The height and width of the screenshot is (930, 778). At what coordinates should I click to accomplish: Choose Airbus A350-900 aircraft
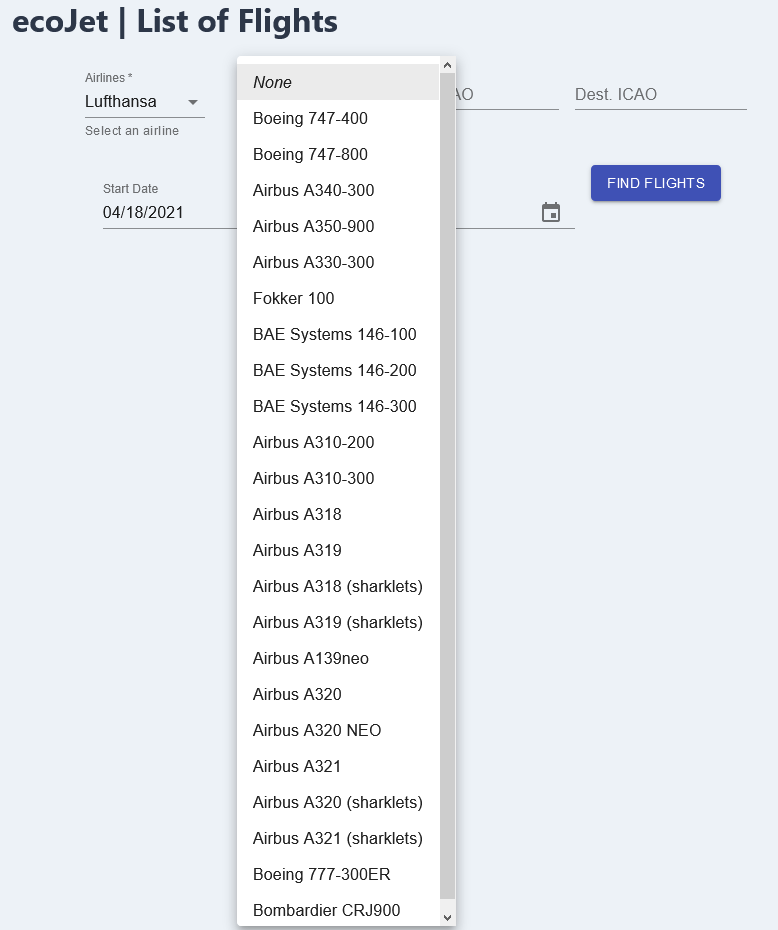click(x=338, y=226)
